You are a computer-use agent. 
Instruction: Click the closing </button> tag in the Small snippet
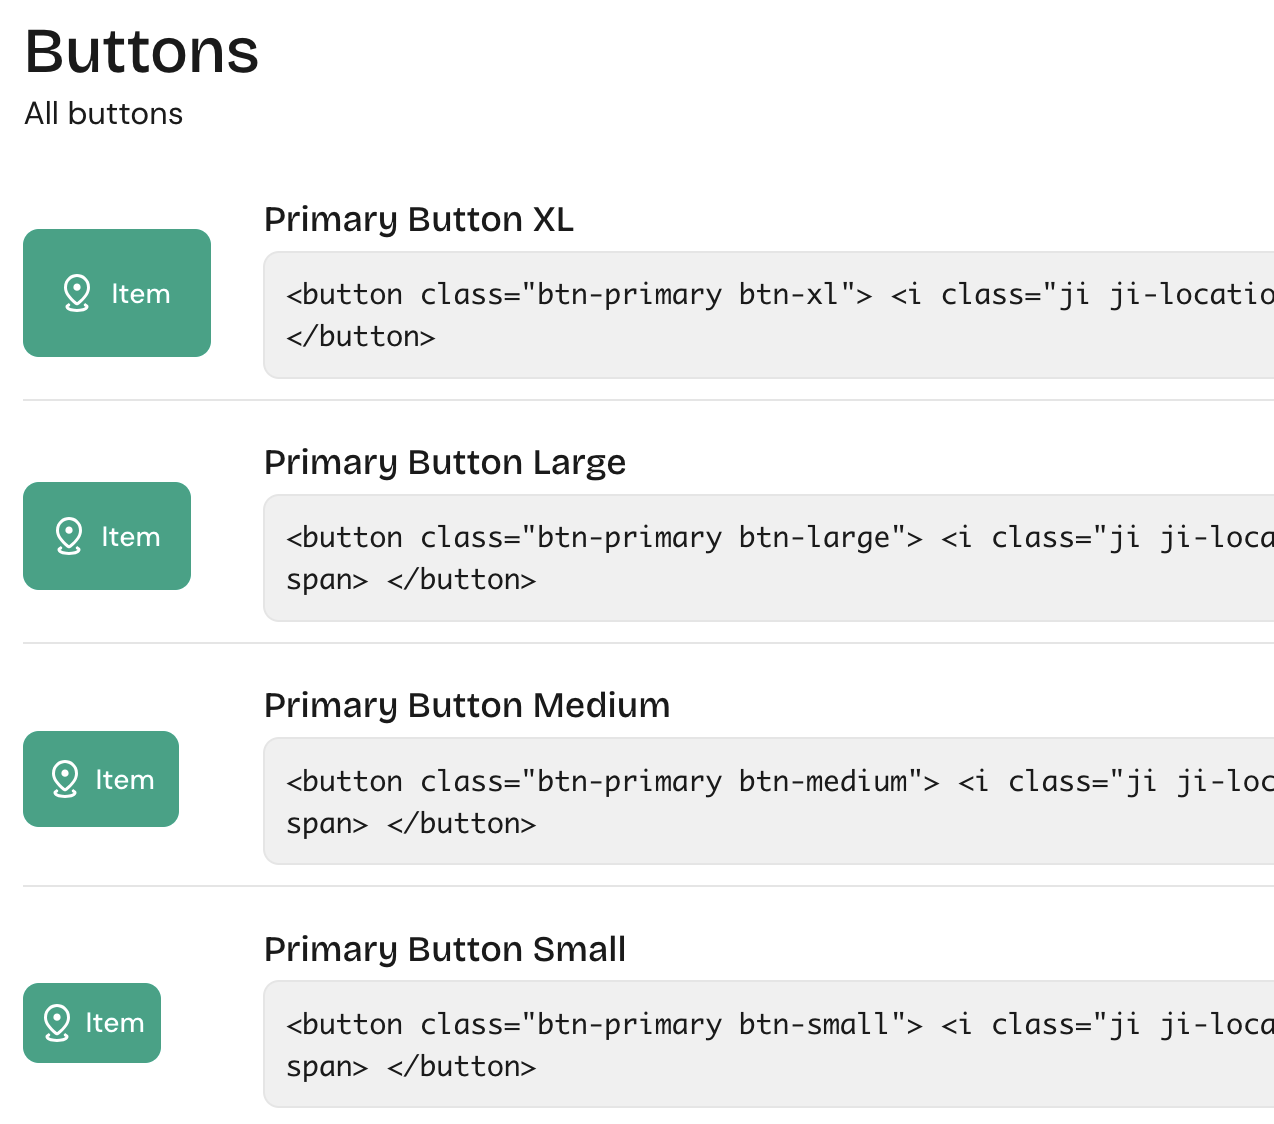[x=461, y=1067]
